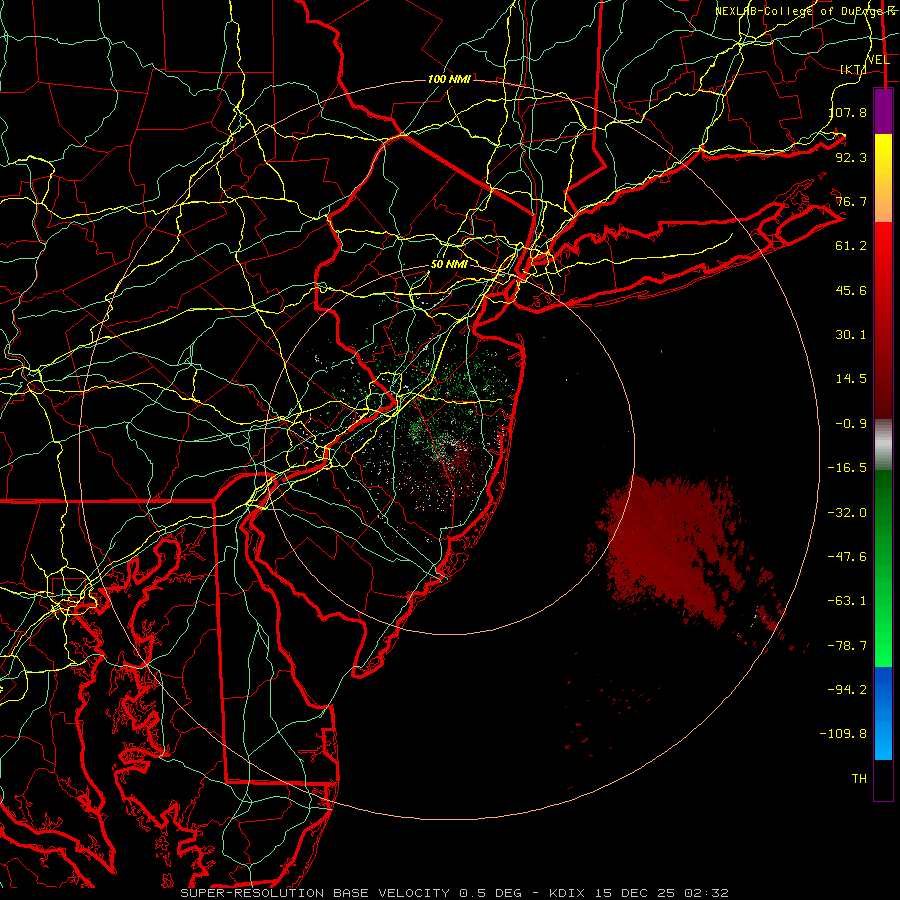Screen dimensions: 900x900
Task: Pick the purple segment of the velocity color bar
Action: 883,112
